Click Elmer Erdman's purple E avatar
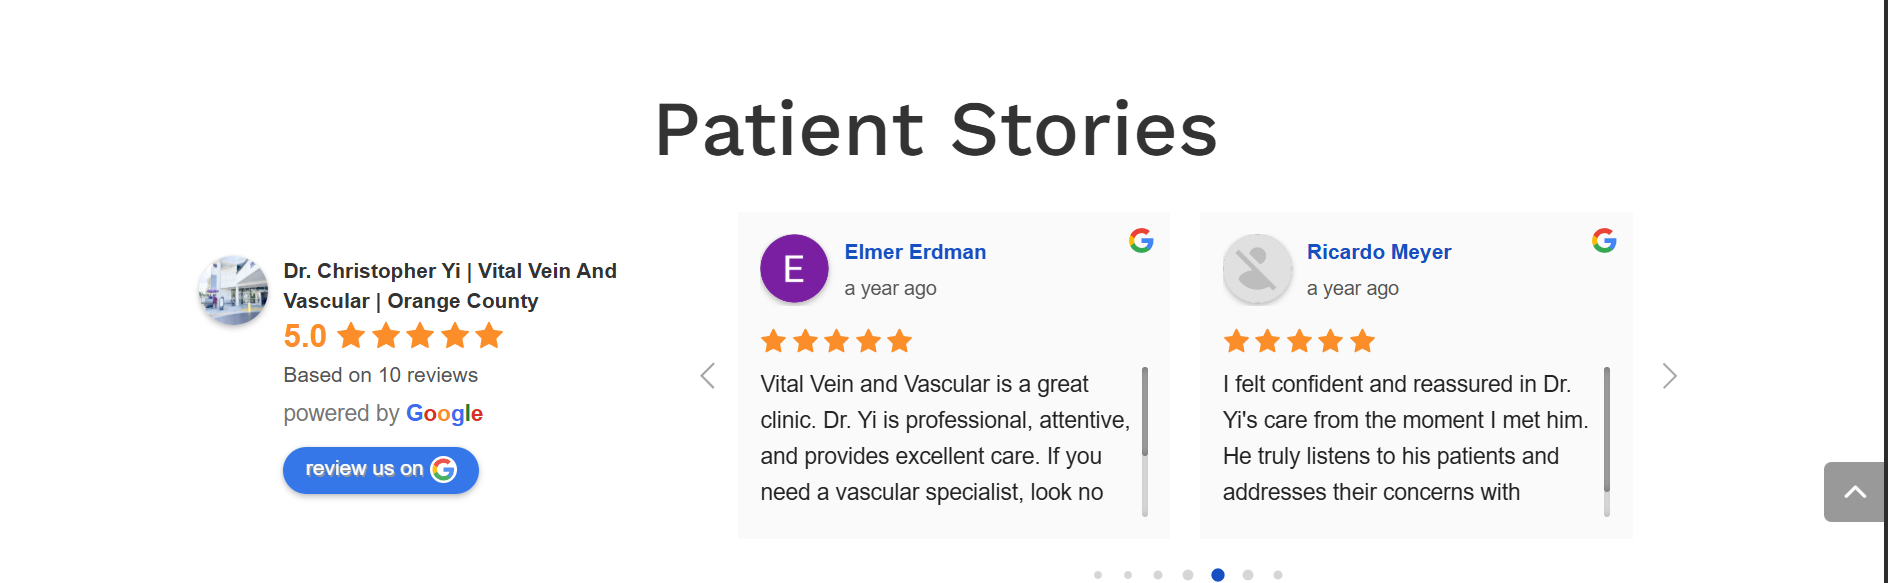Viewport: 1888px width, 583px height. (x=794, y=269)
